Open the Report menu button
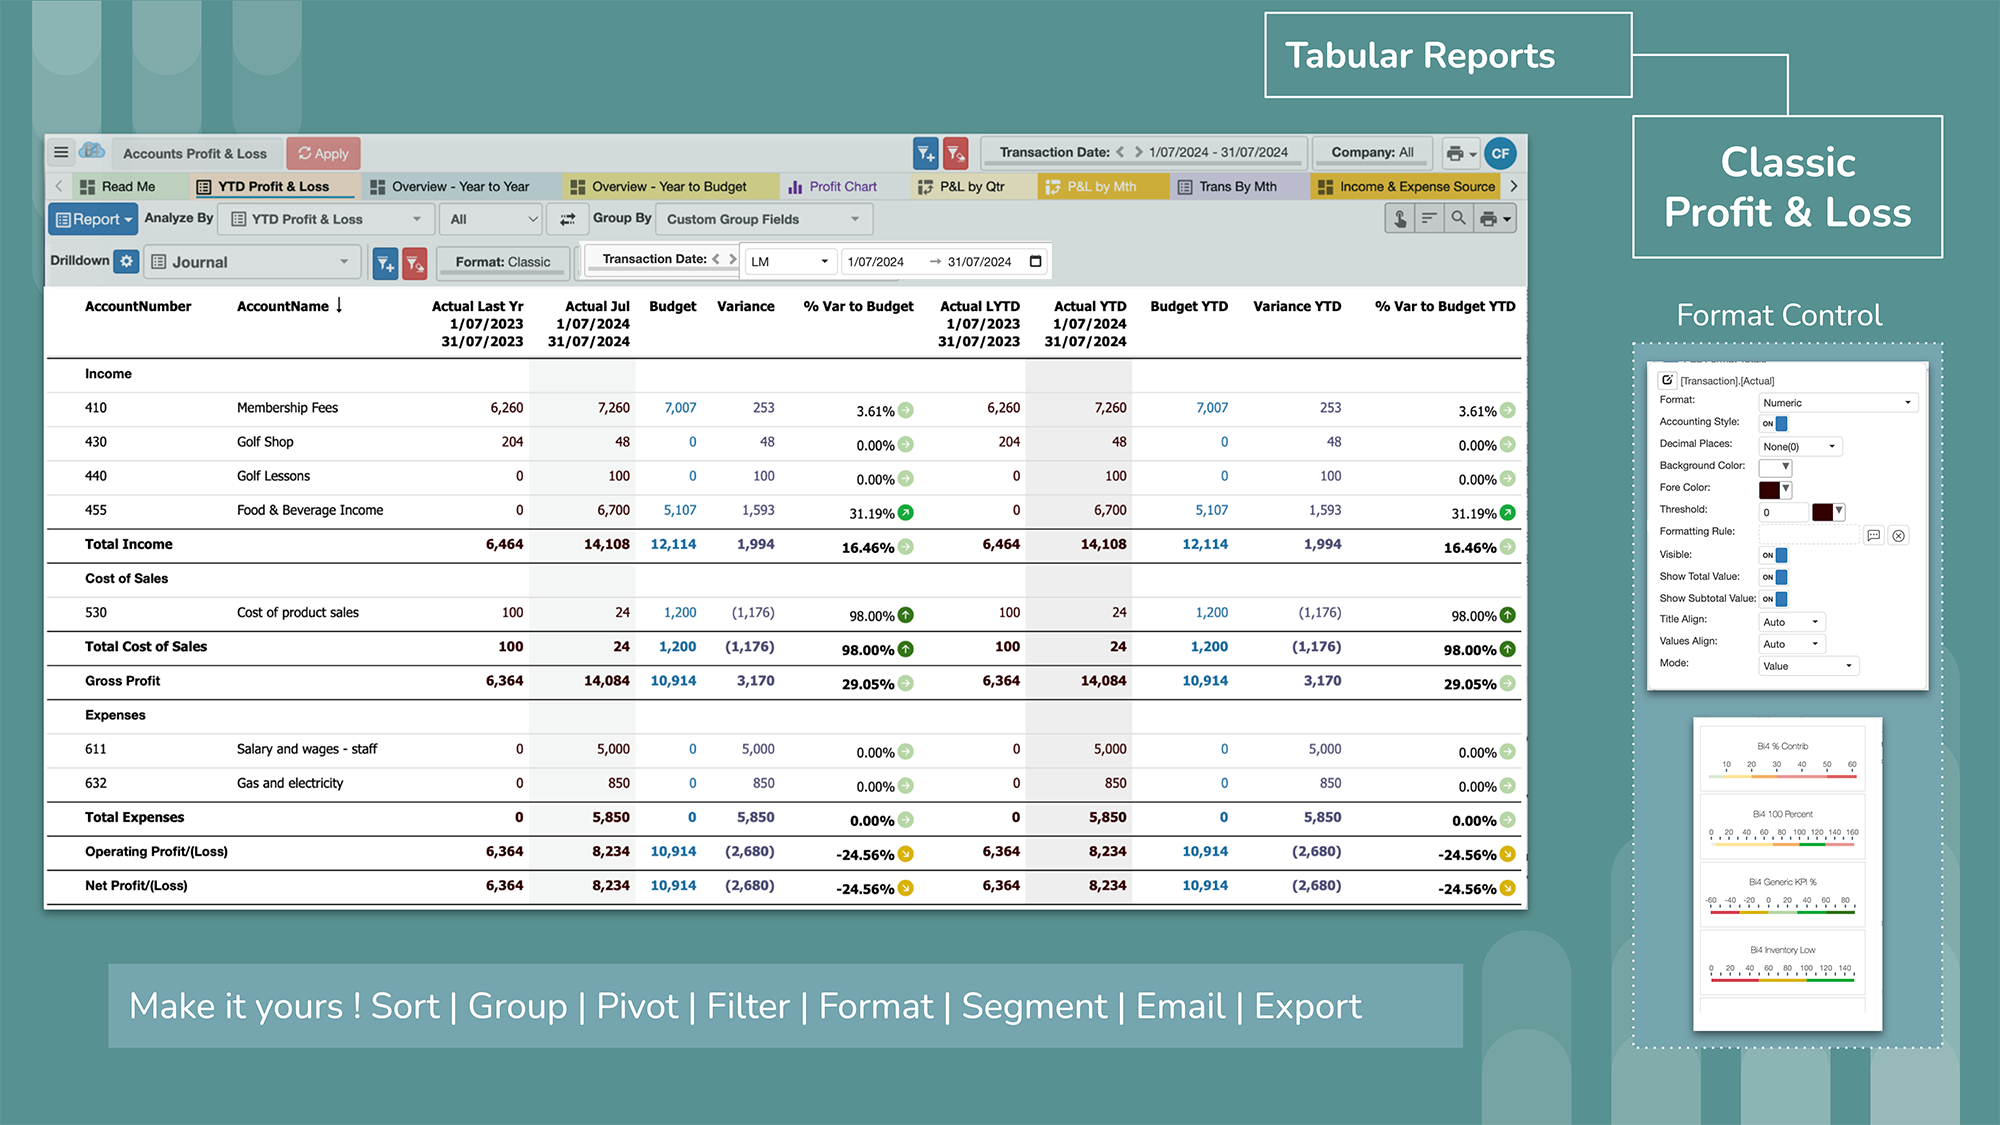This screenshot has height=1125, width=2000. click(x=92, y=219)
